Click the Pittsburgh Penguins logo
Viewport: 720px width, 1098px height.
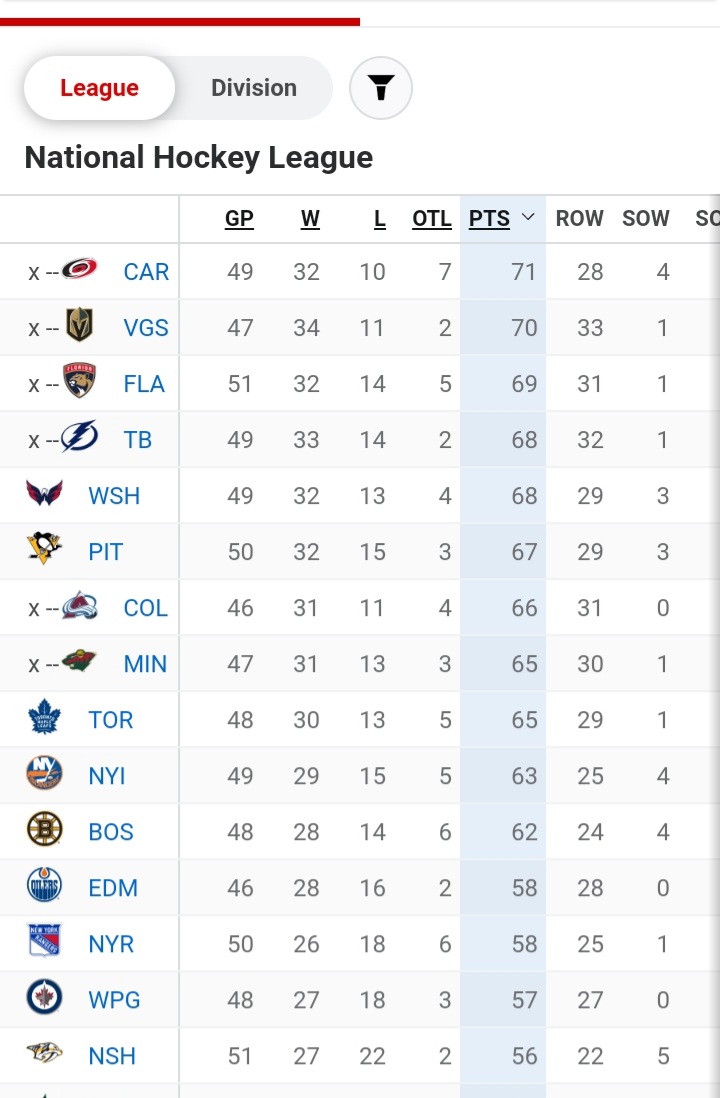[x=44, y=548]
